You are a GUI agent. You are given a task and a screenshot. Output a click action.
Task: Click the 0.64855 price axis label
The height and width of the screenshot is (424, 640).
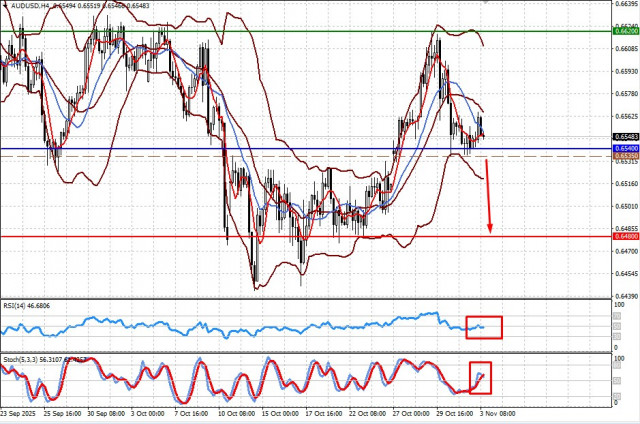(x=627, y=229)
